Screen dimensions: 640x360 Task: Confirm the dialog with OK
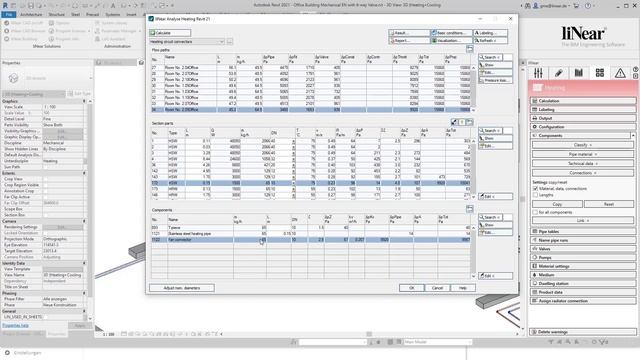tap(411, 288)
